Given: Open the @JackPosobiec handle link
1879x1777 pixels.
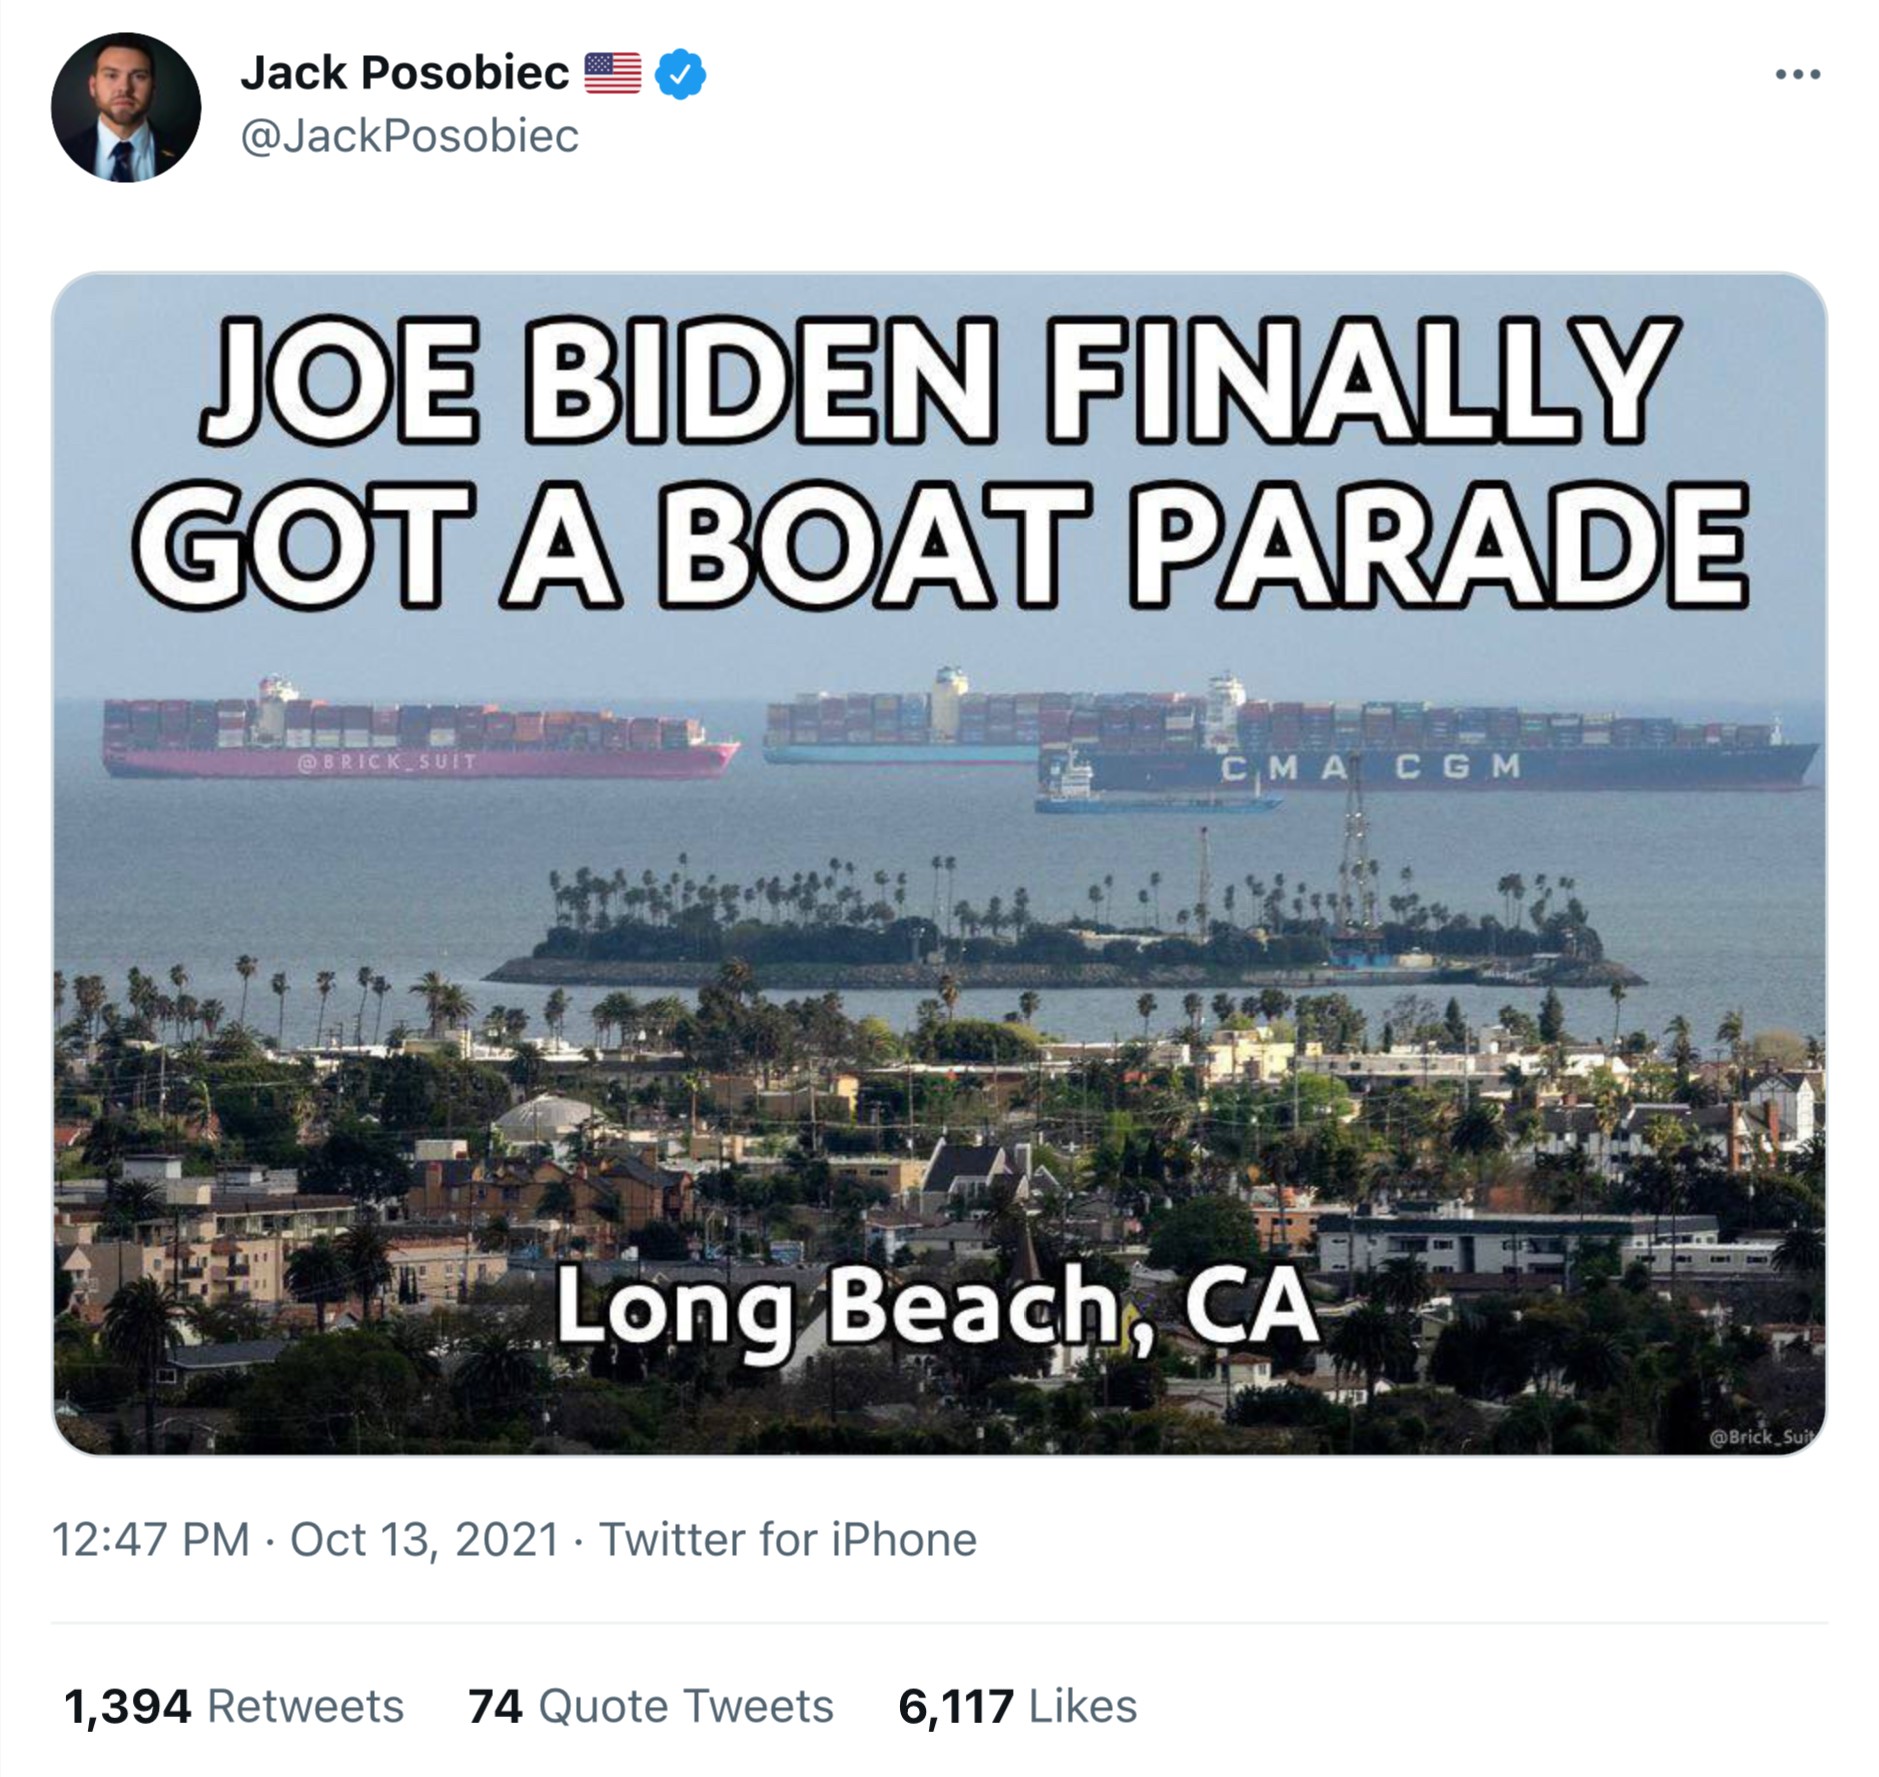Looking at the screenshot, I should pos(409,136).
